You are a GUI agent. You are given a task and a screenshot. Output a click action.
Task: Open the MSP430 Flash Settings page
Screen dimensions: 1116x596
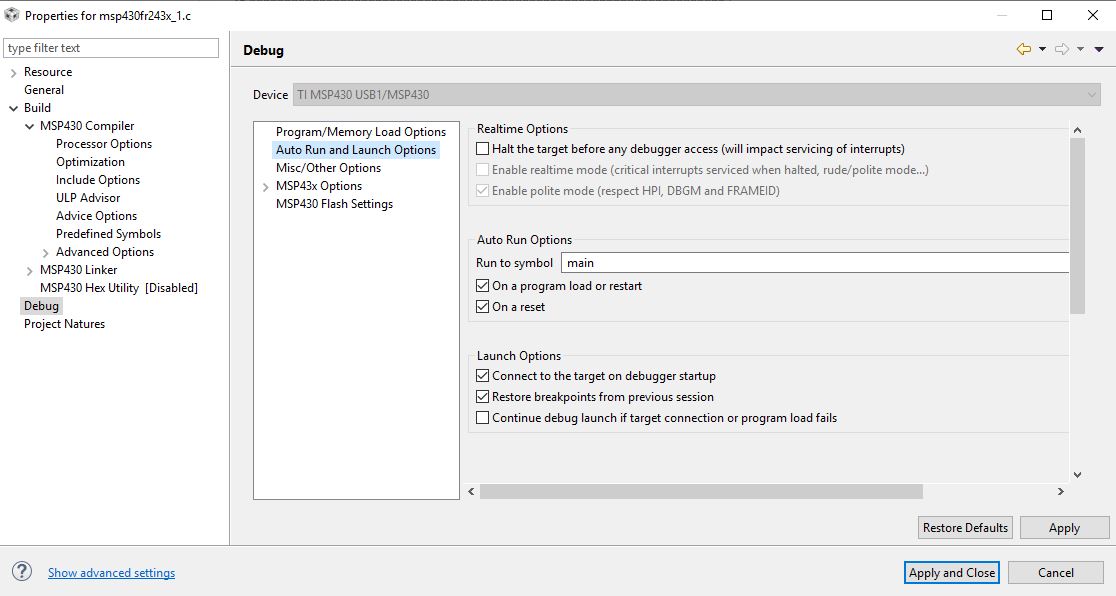coord(334,204)
